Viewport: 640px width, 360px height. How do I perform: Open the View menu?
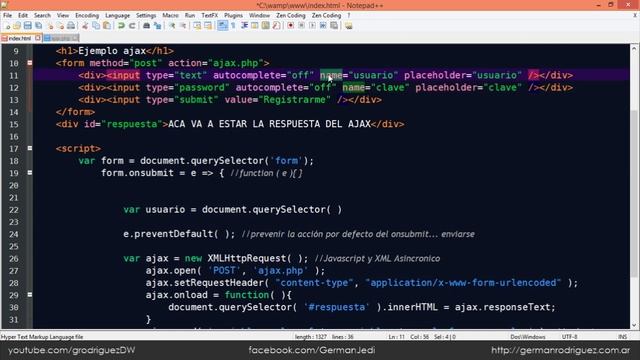tap(63, 15)
